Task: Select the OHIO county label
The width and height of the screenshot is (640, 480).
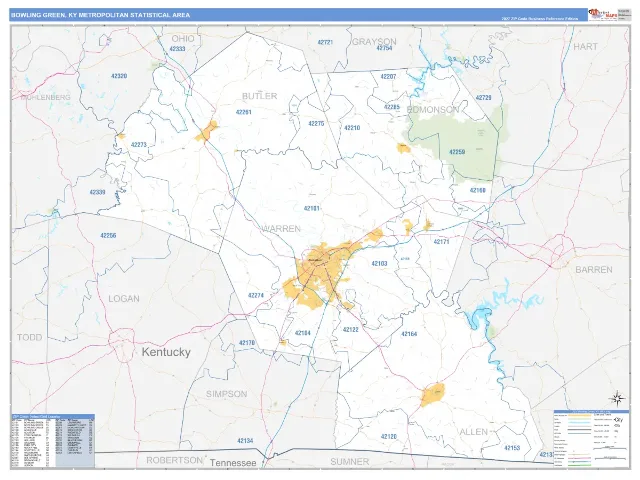Action: click(x=183, y=39)
